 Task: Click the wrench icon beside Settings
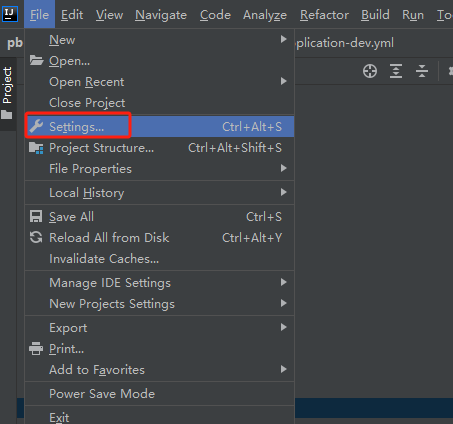coord(36,127)
